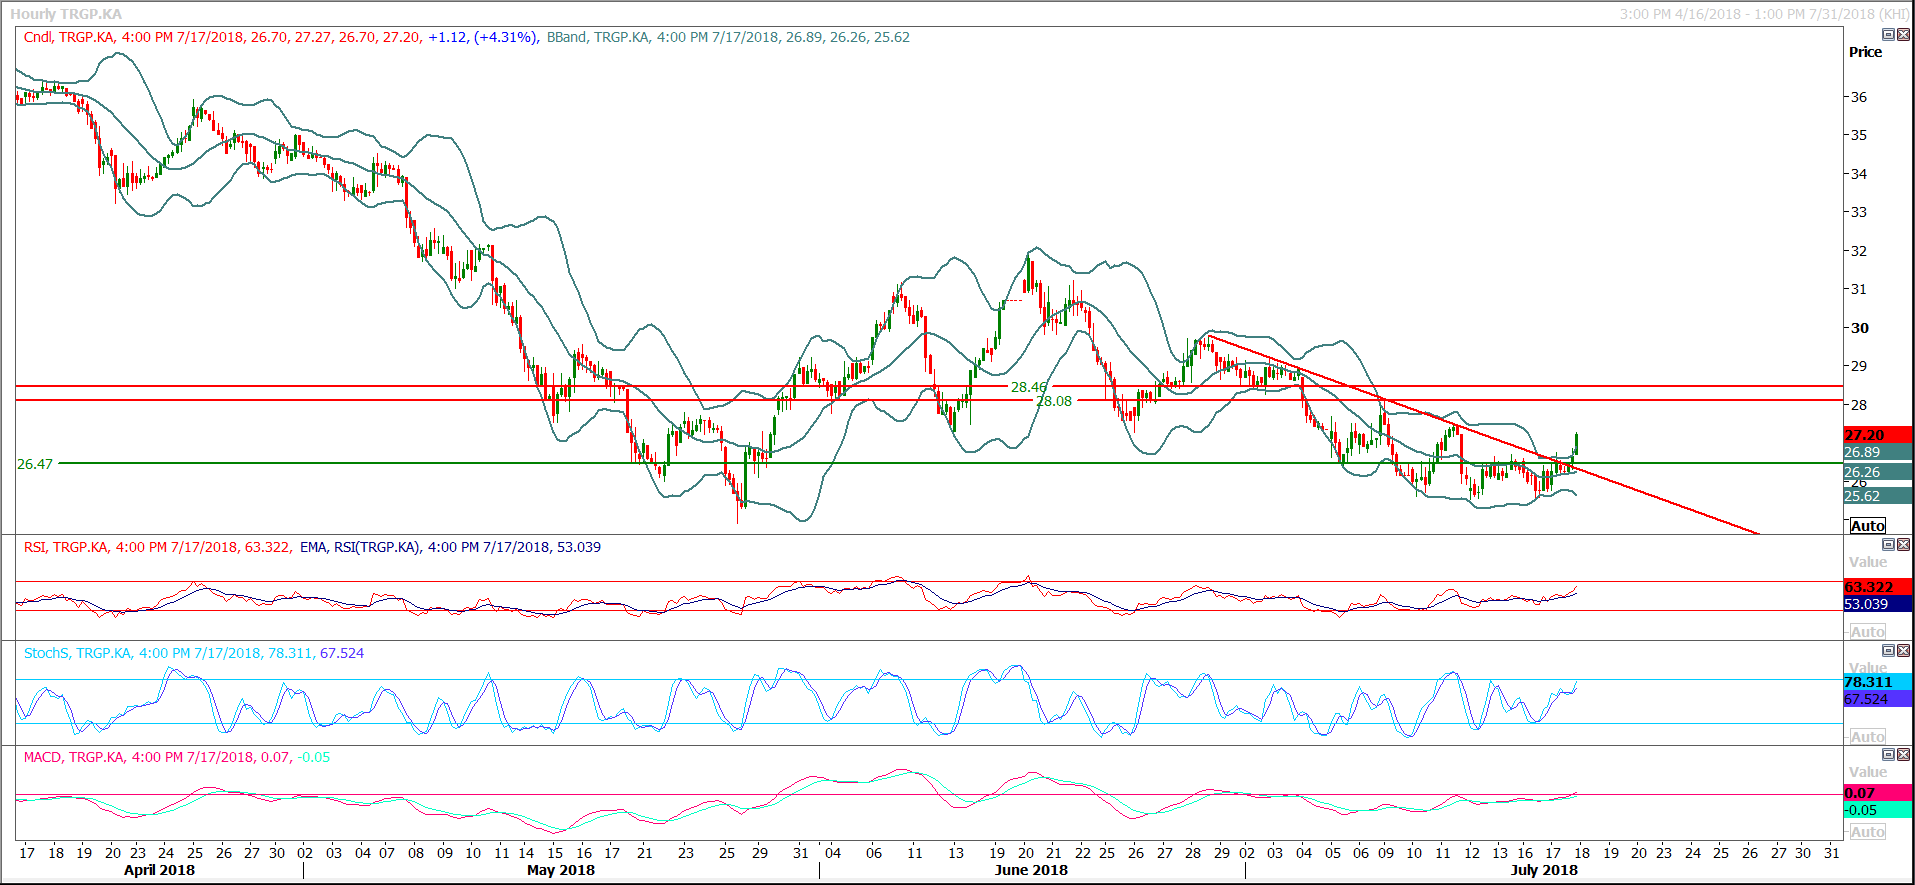Click the 26.47 support level label
Screen dimensions: 1915x885
[35, 464]
